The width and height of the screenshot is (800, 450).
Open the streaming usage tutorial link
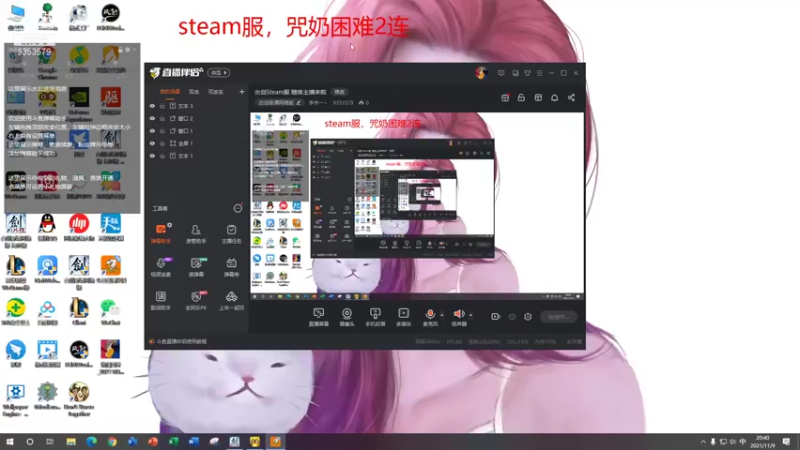[181, 341]
